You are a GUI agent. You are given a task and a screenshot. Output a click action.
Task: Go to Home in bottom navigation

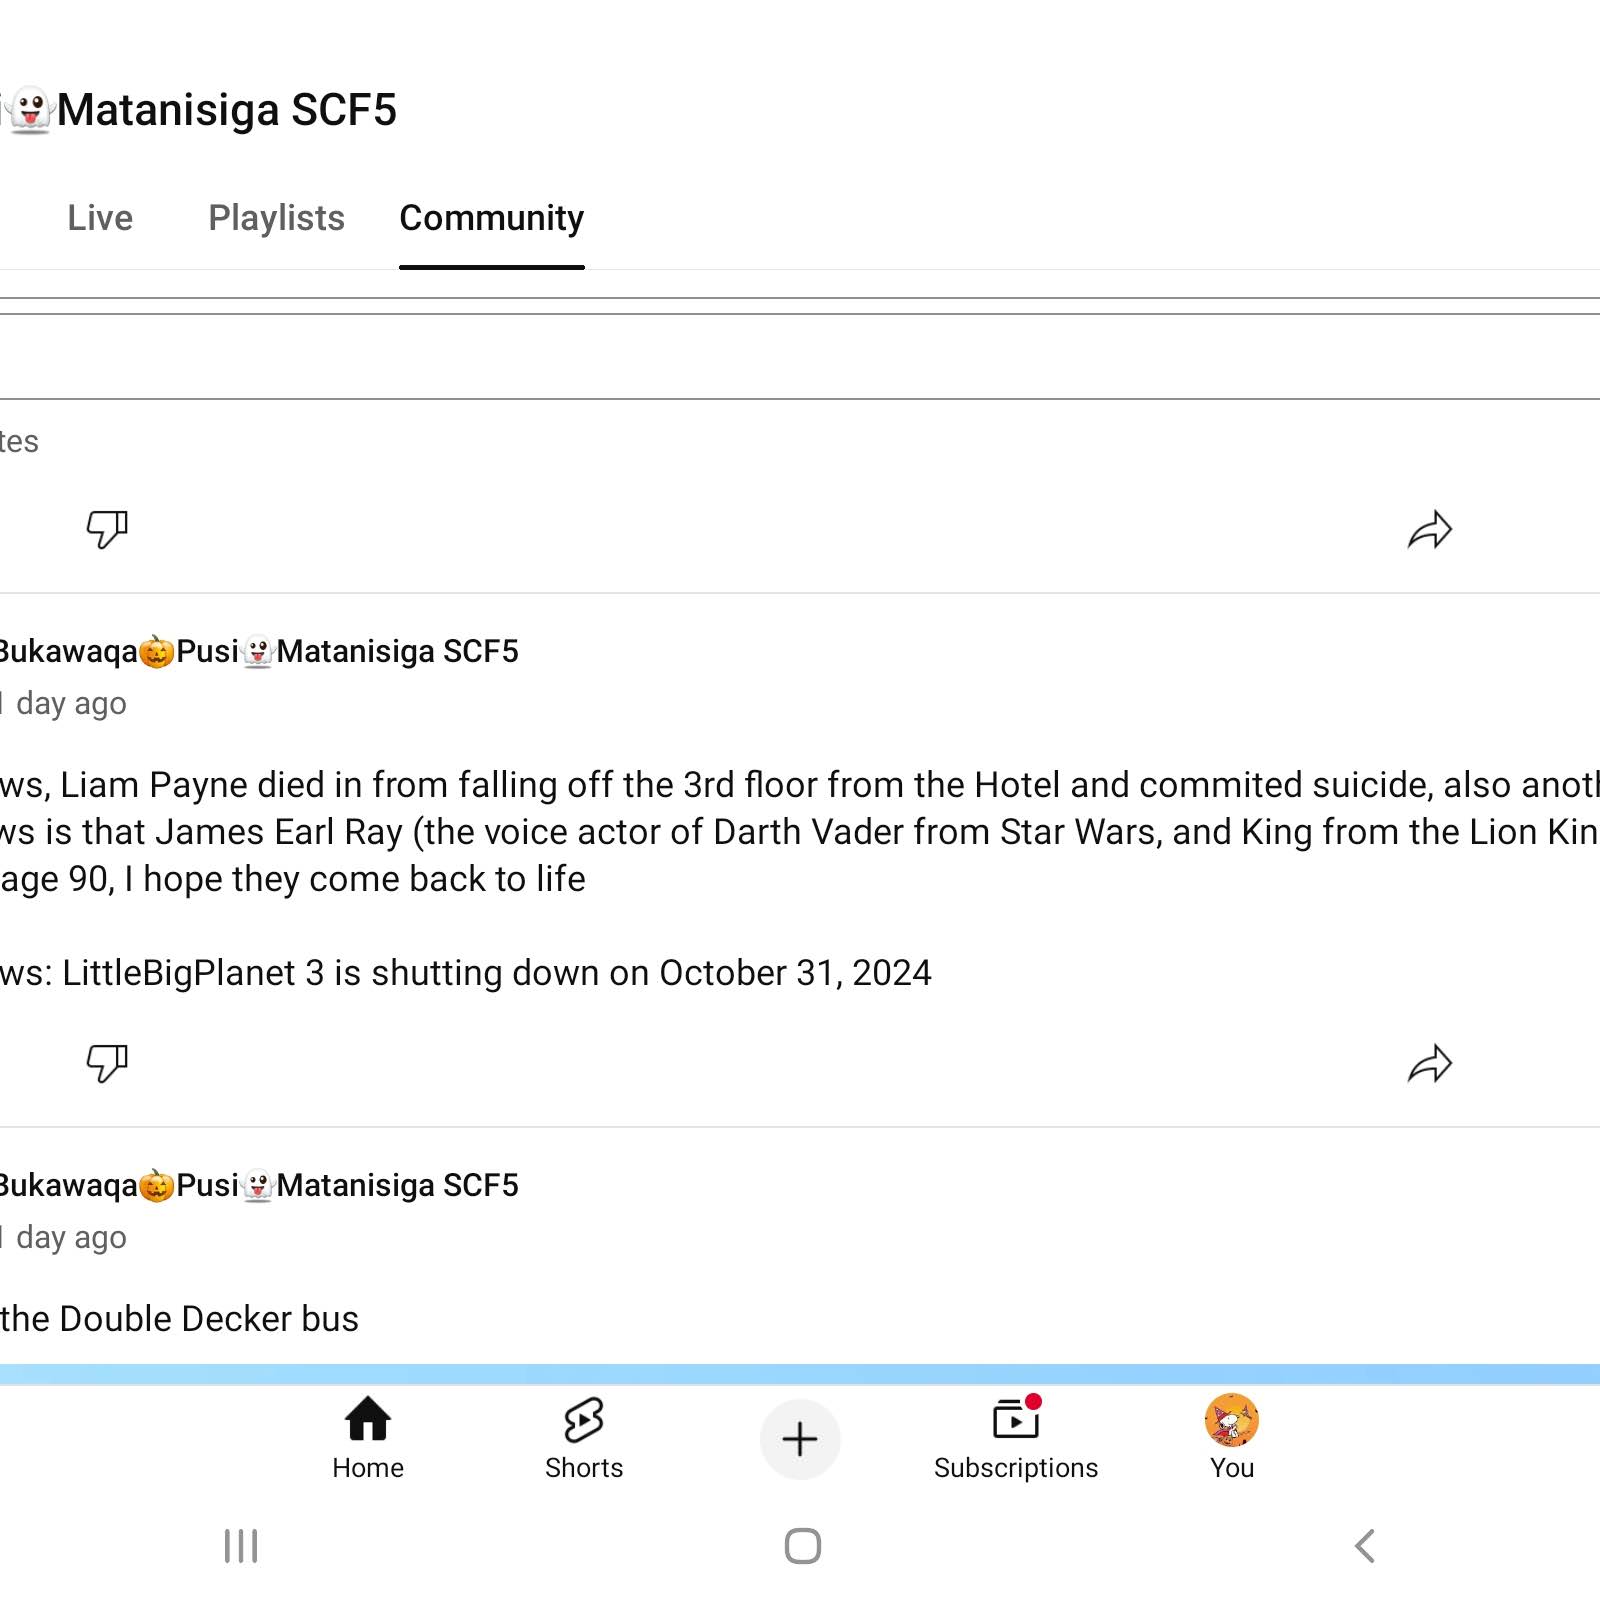(368, 1439)
